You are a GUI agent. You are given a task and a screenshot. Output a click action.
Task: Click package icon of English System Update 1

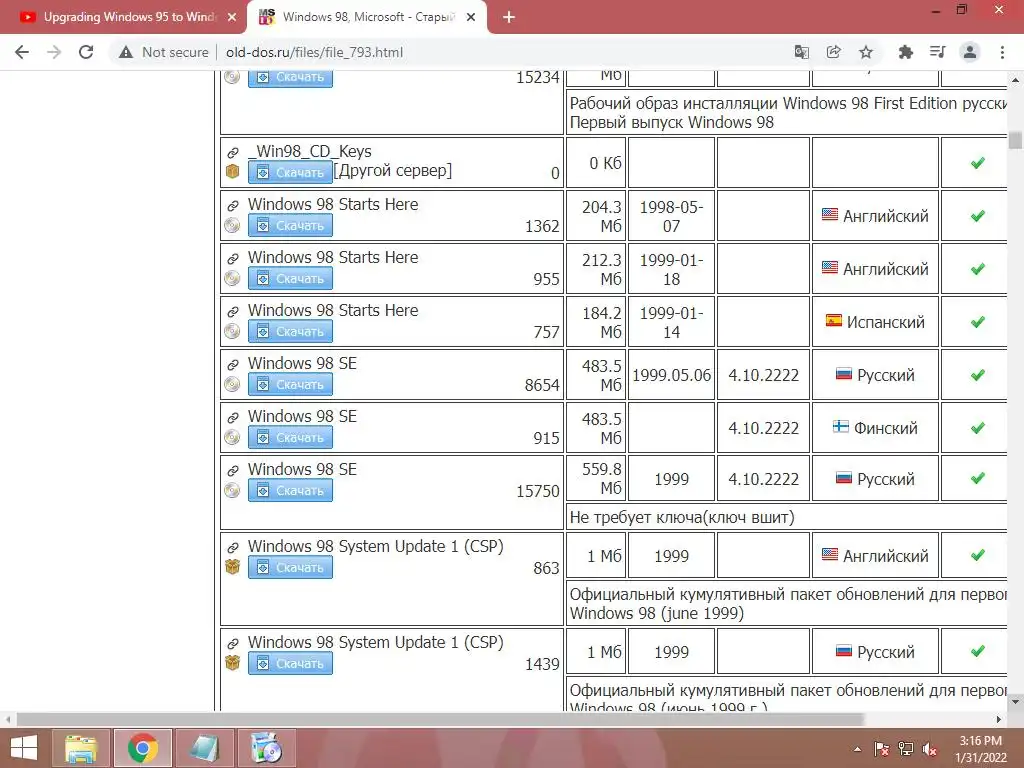(232, 567)
